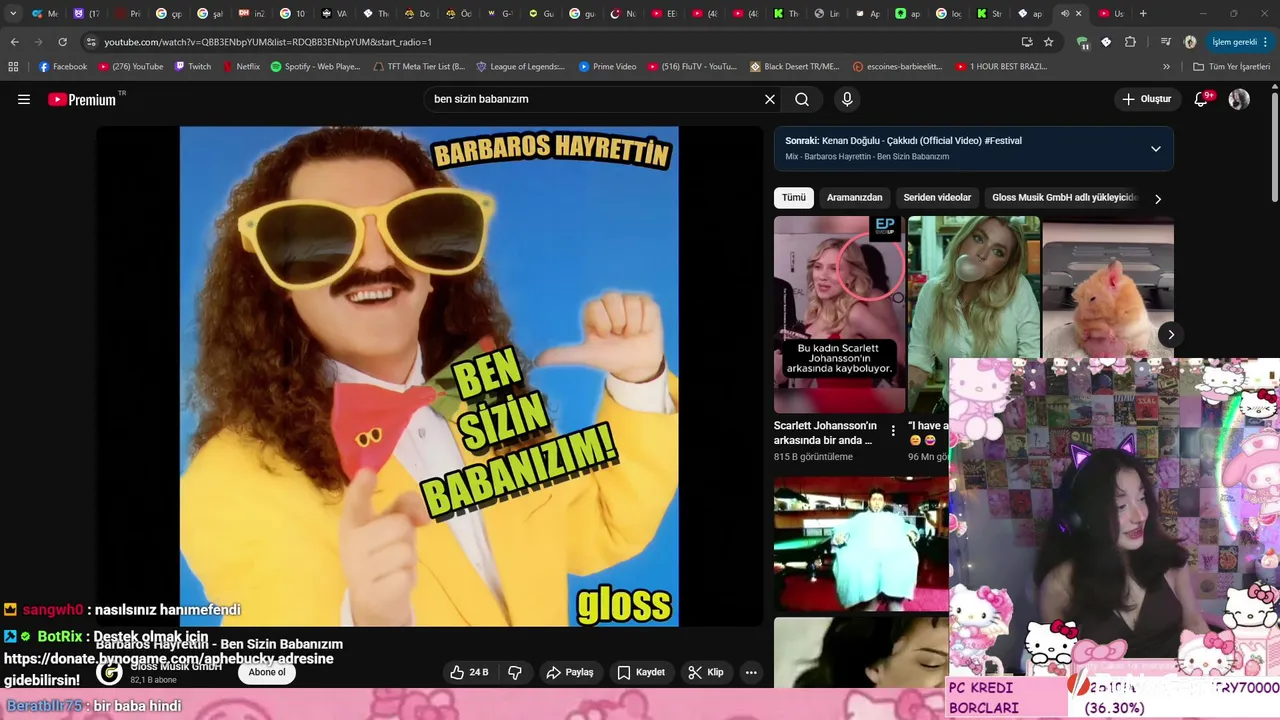This screenshot has width=1280, height=720.
Task: Open the League of Legends bookmark
Action: click(x=520, y=67)
